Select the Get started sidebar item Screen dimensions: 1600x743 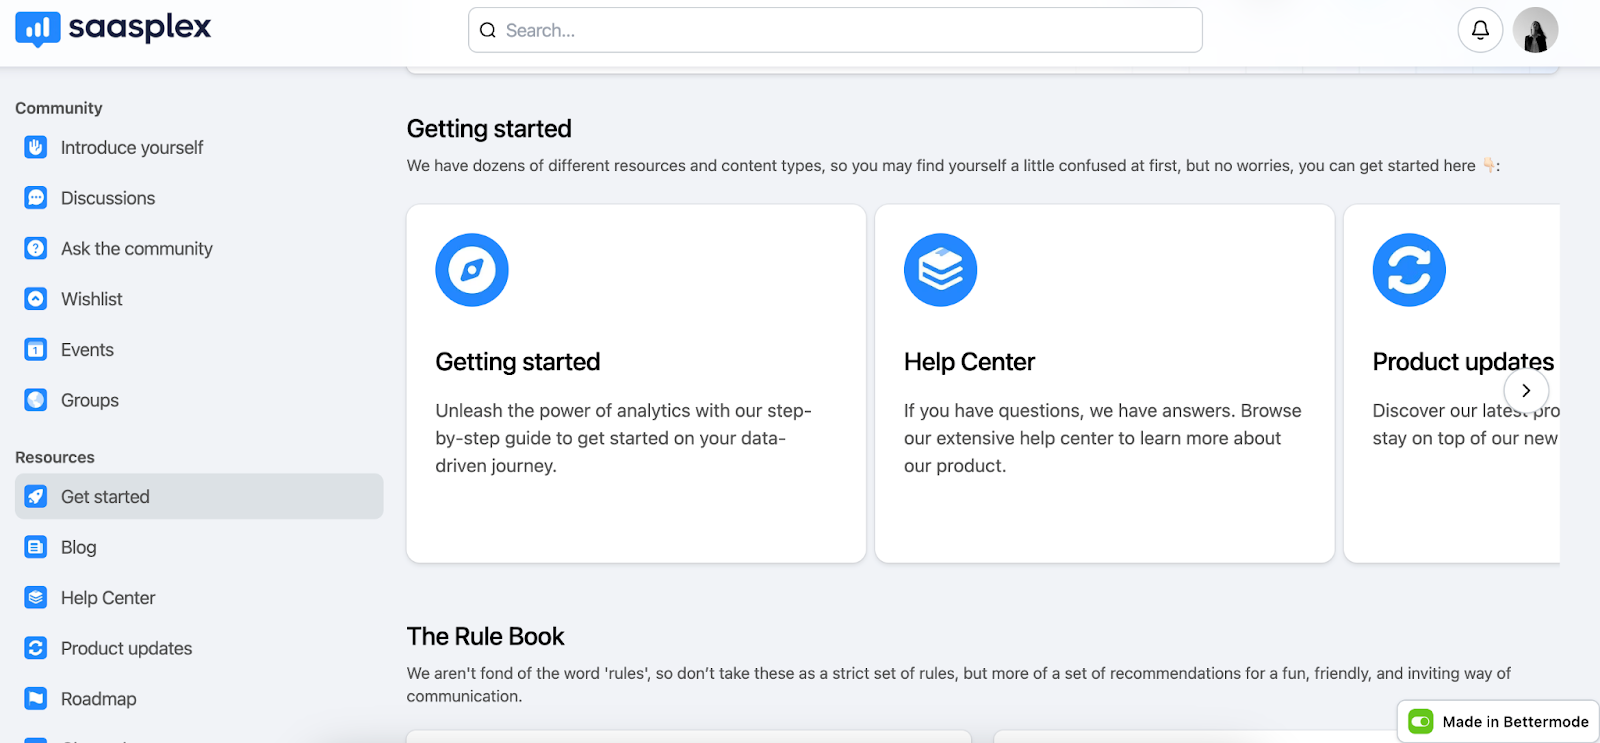click(x=199, y=496)
